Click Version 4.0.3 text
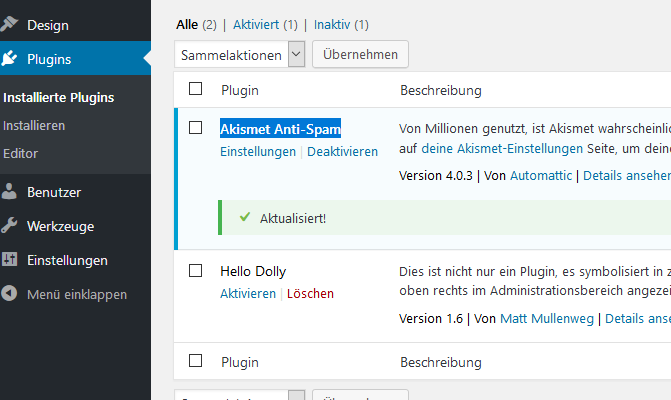Screen dimensions: 671x400 point(436,175)
